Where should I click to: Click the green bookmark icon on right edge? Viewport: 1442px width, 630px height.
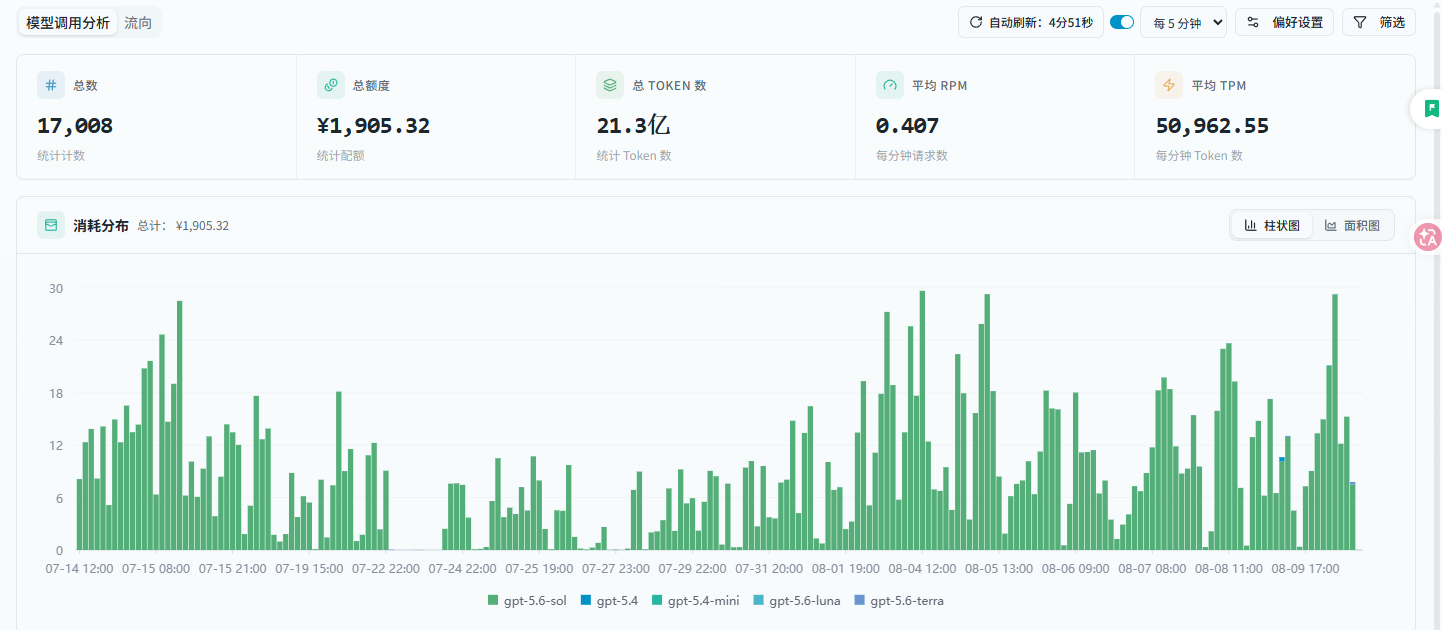pyautogui.click(x=1431, y=108)
